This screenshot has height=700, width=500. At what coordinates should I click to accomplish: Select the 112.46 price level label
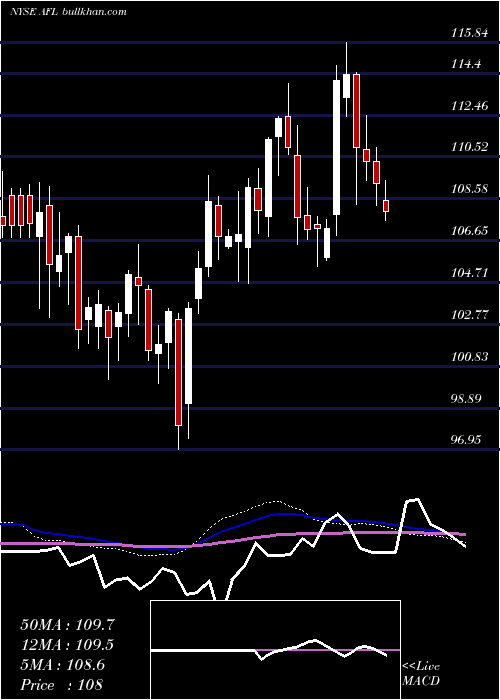(x=470, y=106)
